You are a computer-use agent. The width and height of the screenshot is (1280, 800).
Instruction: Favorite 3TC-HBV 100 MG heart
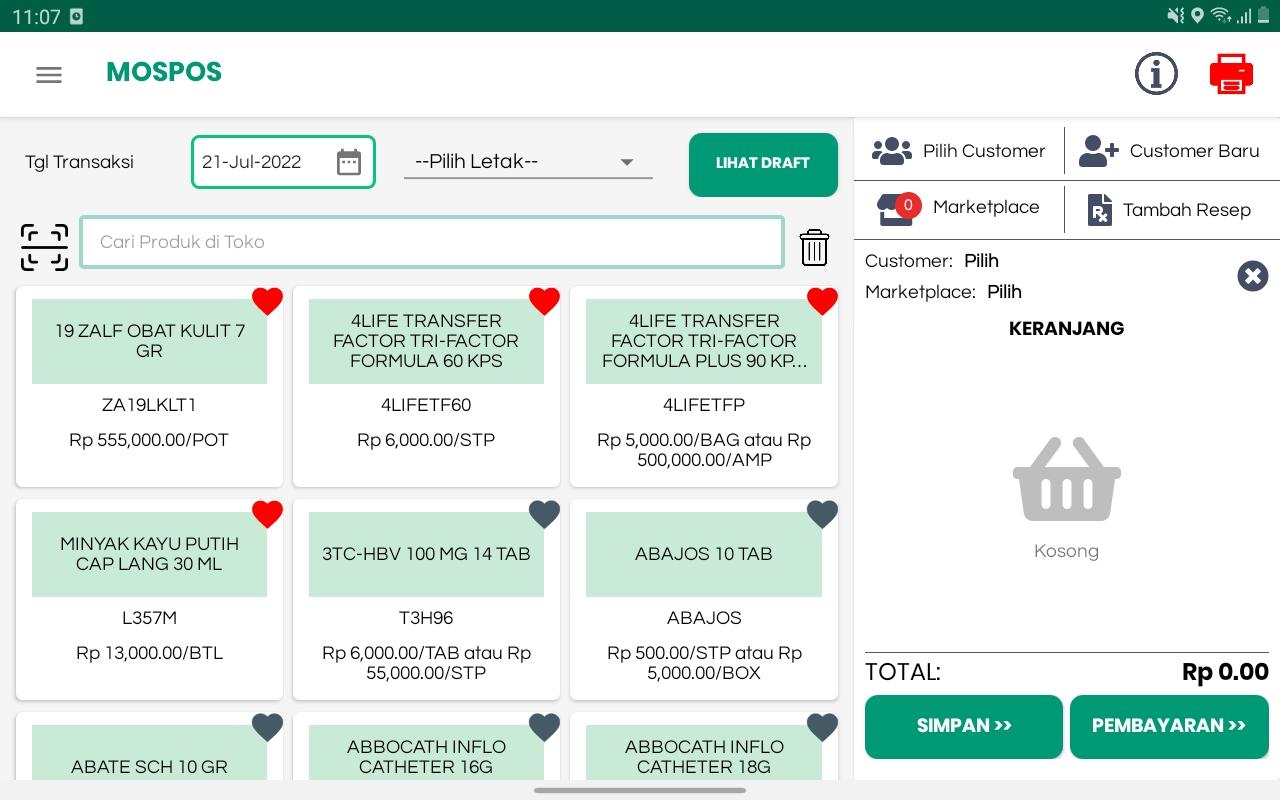544,514
